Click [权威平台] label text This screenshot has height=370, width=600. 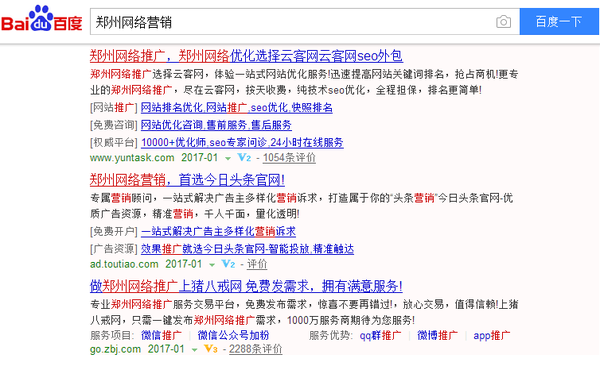114,142
